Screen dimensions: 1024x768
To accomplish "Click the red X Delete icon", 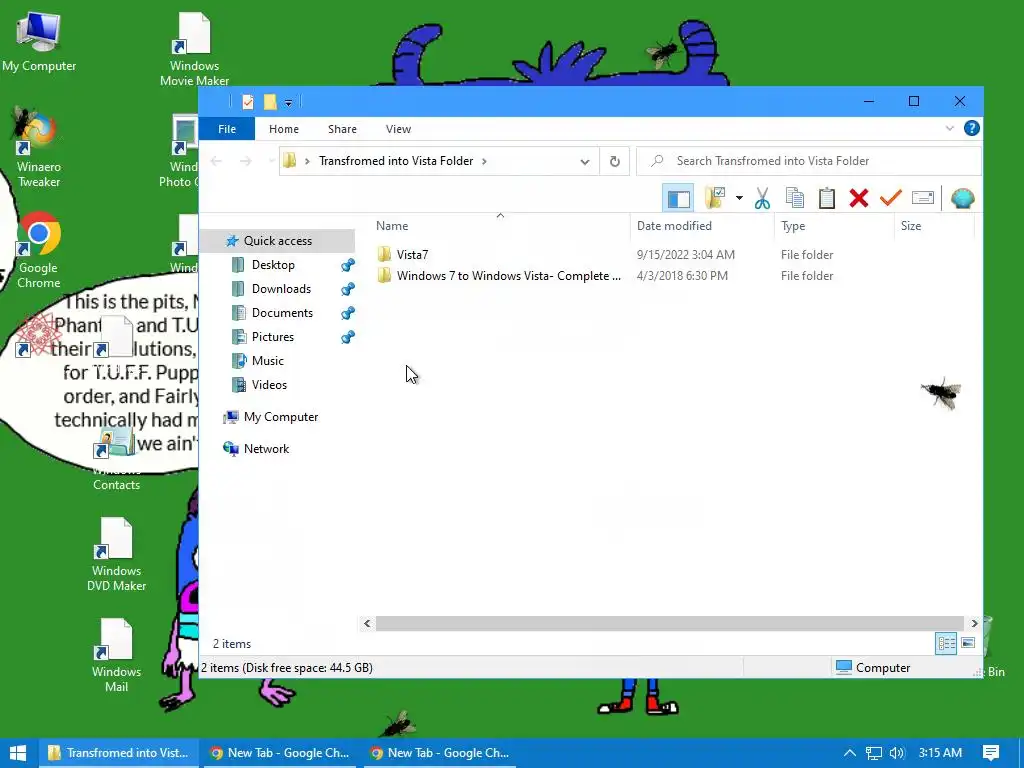I will click(x=859, y=198).
